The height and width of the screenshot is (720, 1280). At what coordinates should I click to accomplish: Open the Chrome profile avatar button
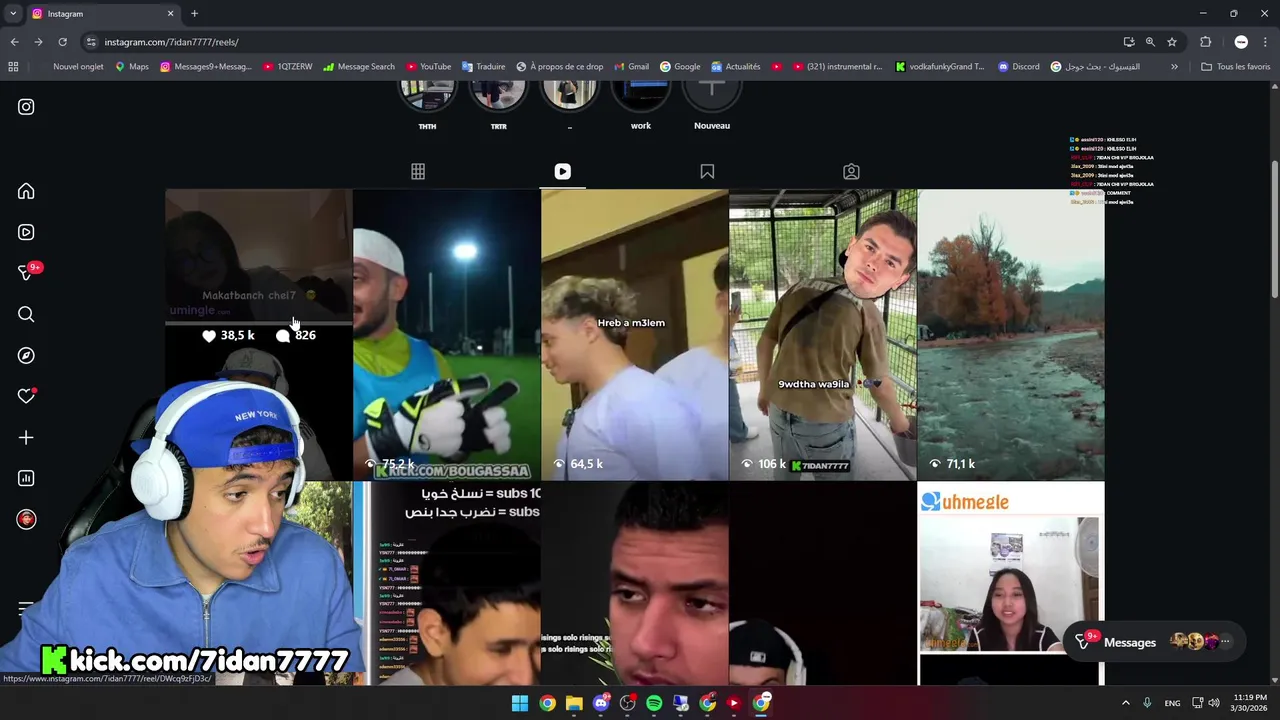1241,42
